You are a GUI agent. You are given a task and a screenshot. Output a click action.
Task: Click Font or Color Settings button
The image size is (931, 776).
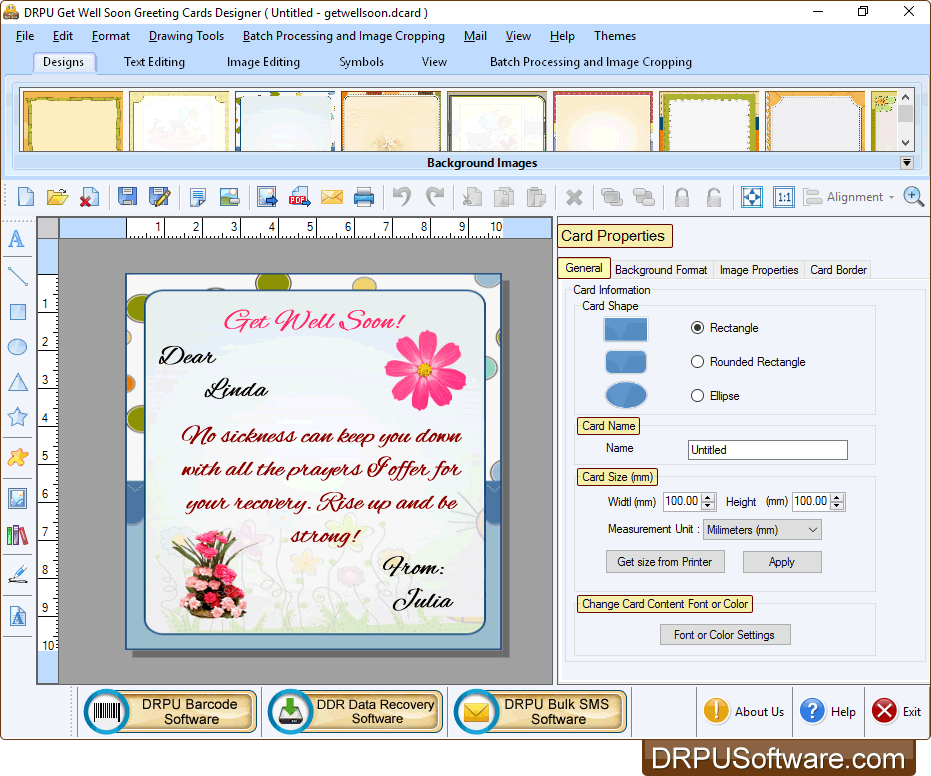click(725, 635)
